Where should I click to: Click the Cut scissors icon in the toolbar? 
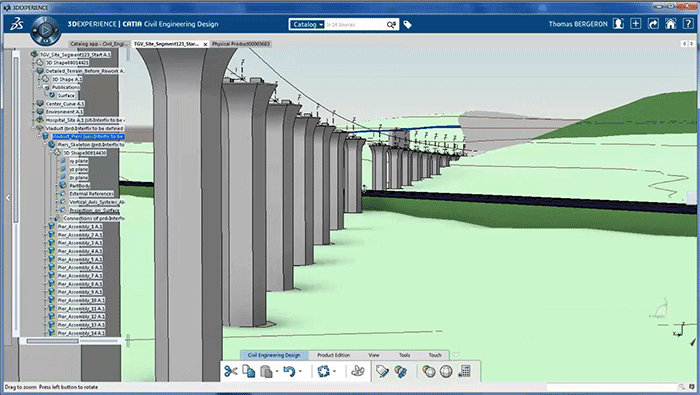tap(230, 371)
